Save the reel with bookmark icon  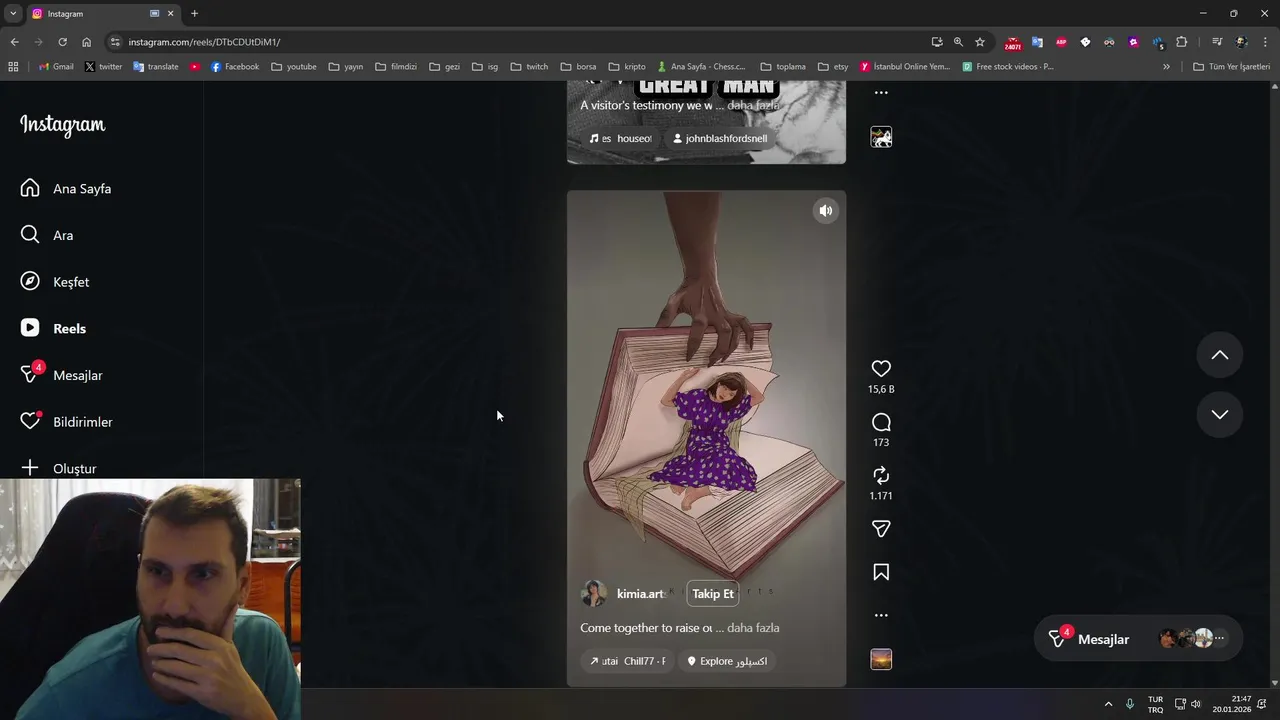coord(881,572)
